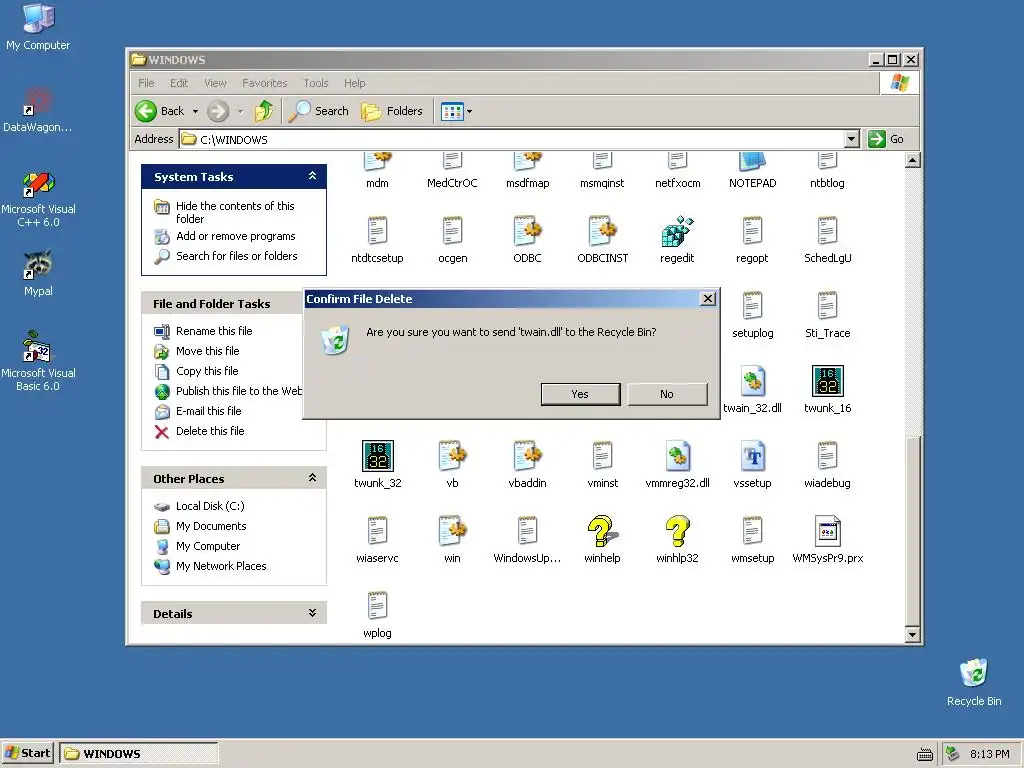1024x768 pixels.
Task: Click Move this file link
Action: (x=207, y=351)
